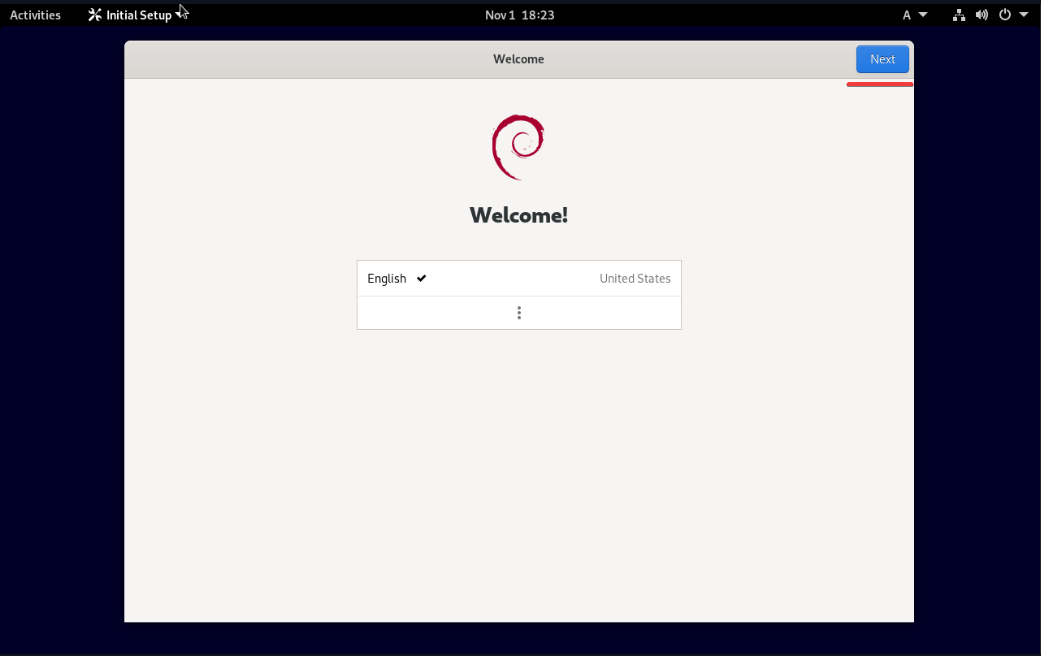This screenshot has width=1041, height=656.
Task: Click the 'Welcome' header bar title
Action: [x=518, y=59]
